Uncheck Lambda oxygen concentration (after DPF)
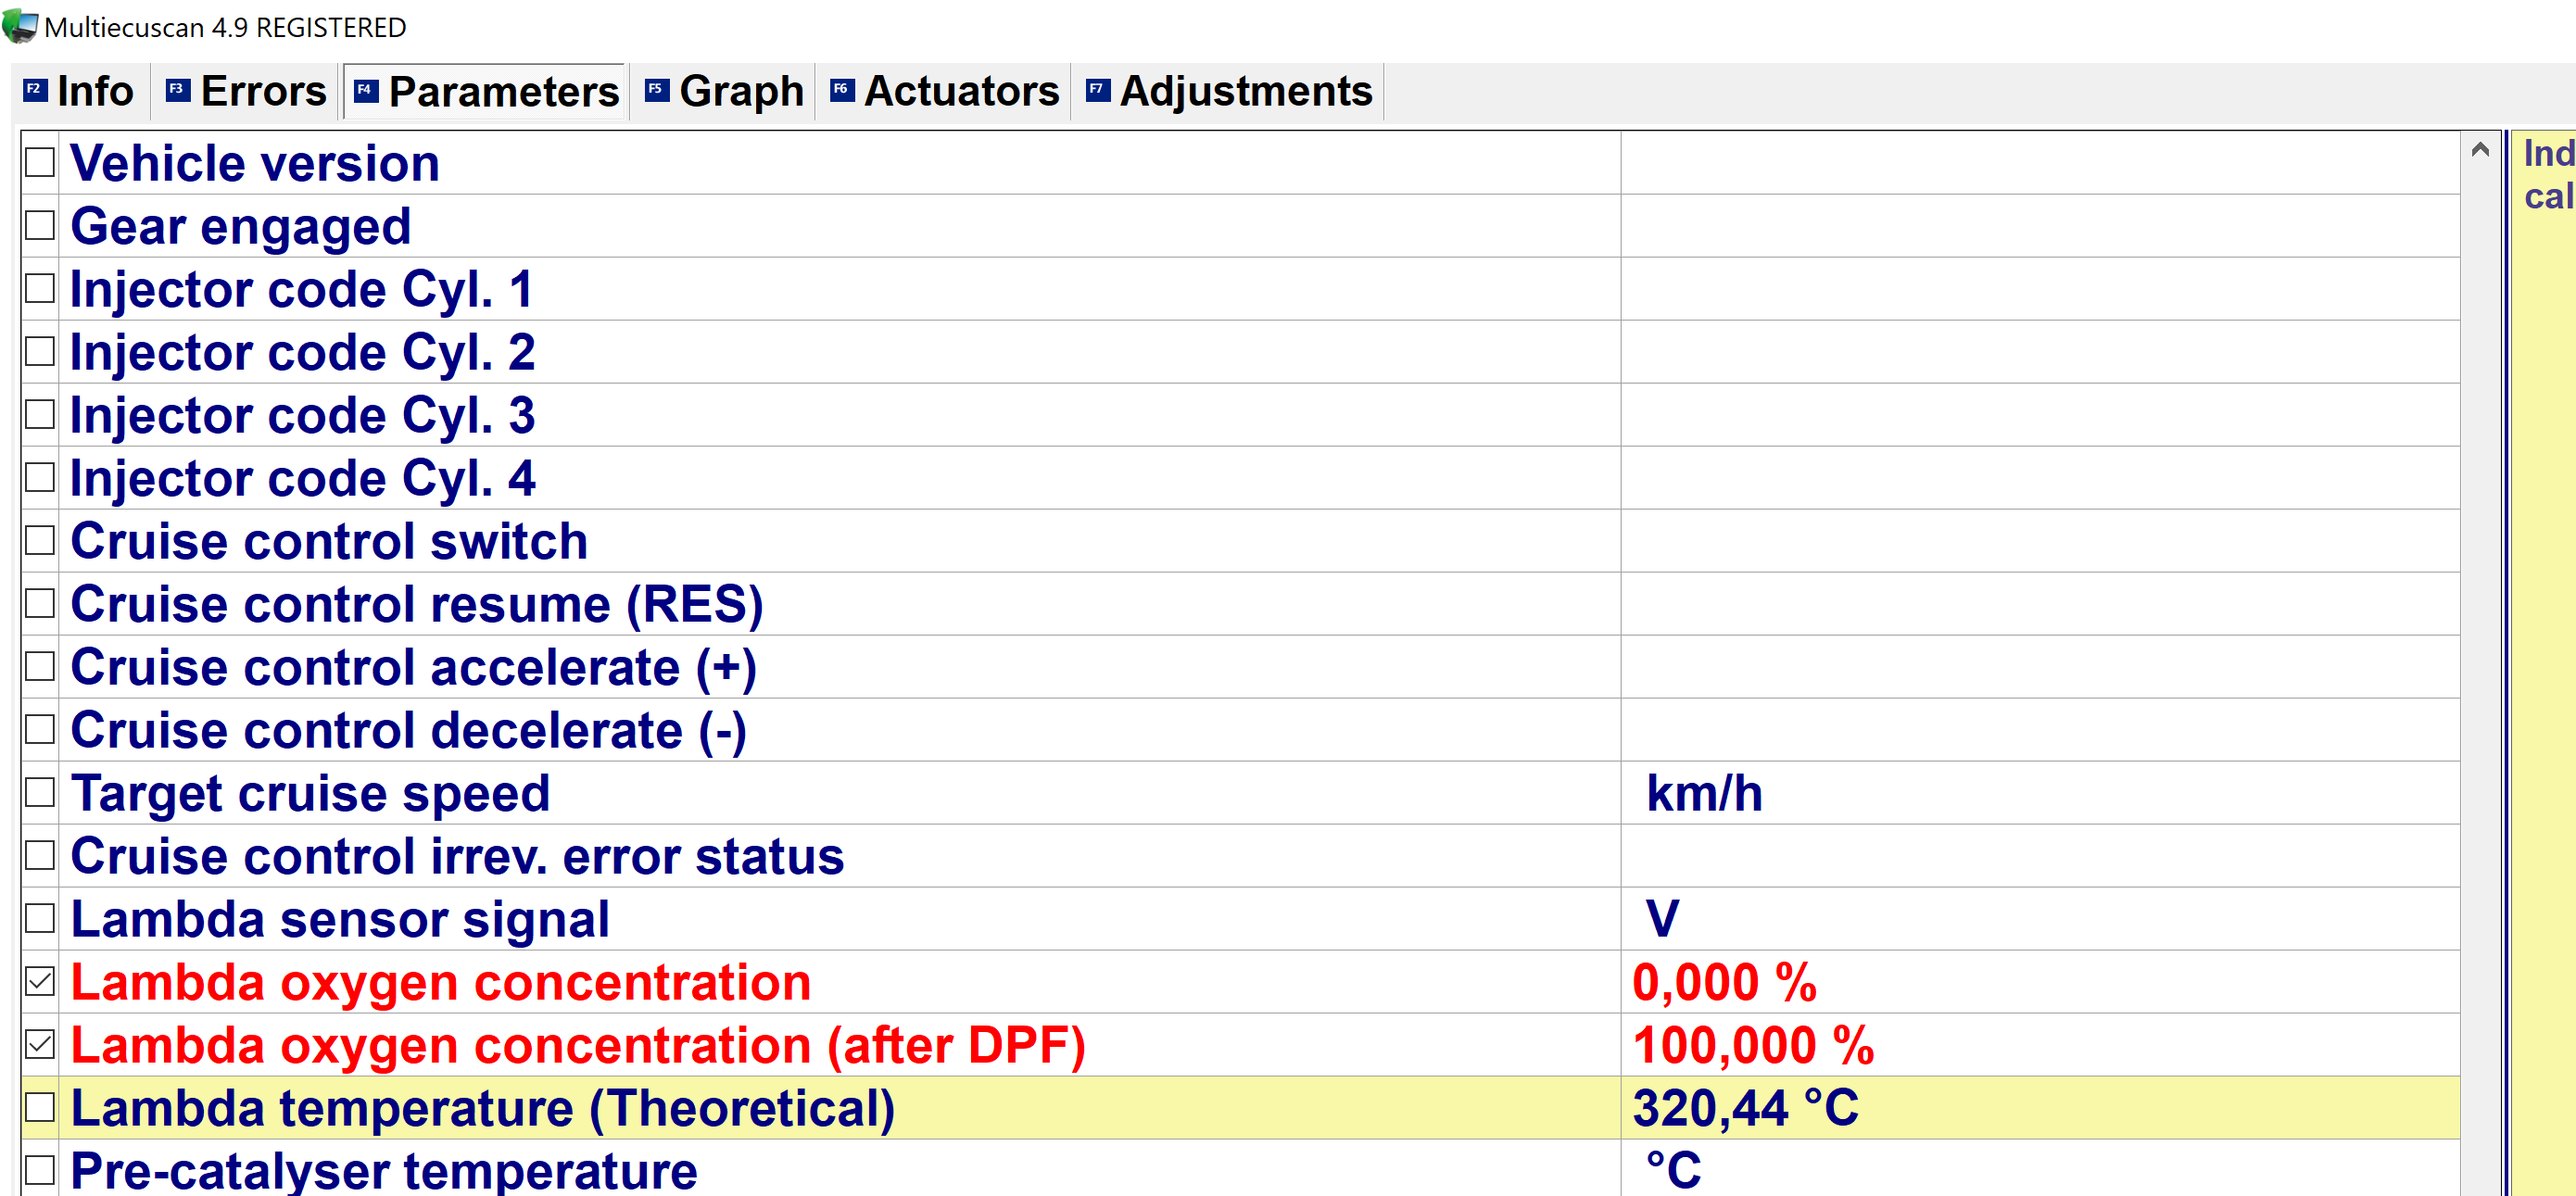Image resolution: width=2576 pixels, height=1196 pixels. (40, 1045)
